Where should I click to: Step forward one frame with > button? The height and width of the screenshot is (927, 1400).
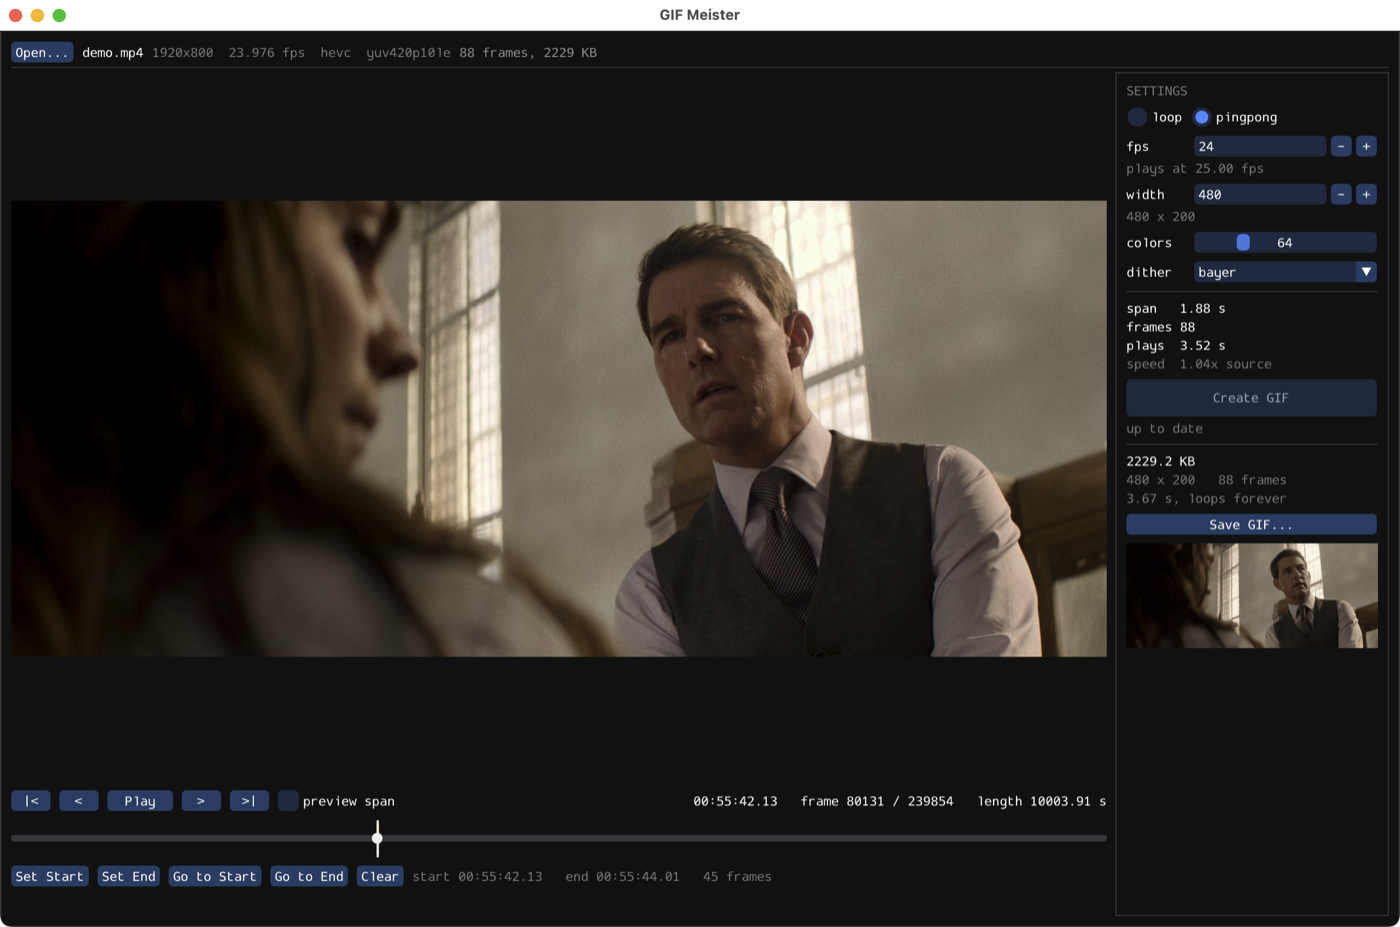click(201, 801)
